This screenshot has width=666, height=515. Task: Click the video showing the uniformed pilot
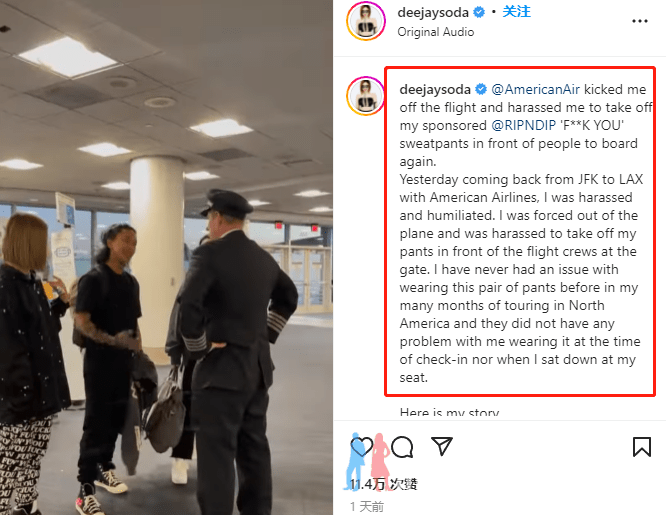pyautogui.click(x=166, y=258)
